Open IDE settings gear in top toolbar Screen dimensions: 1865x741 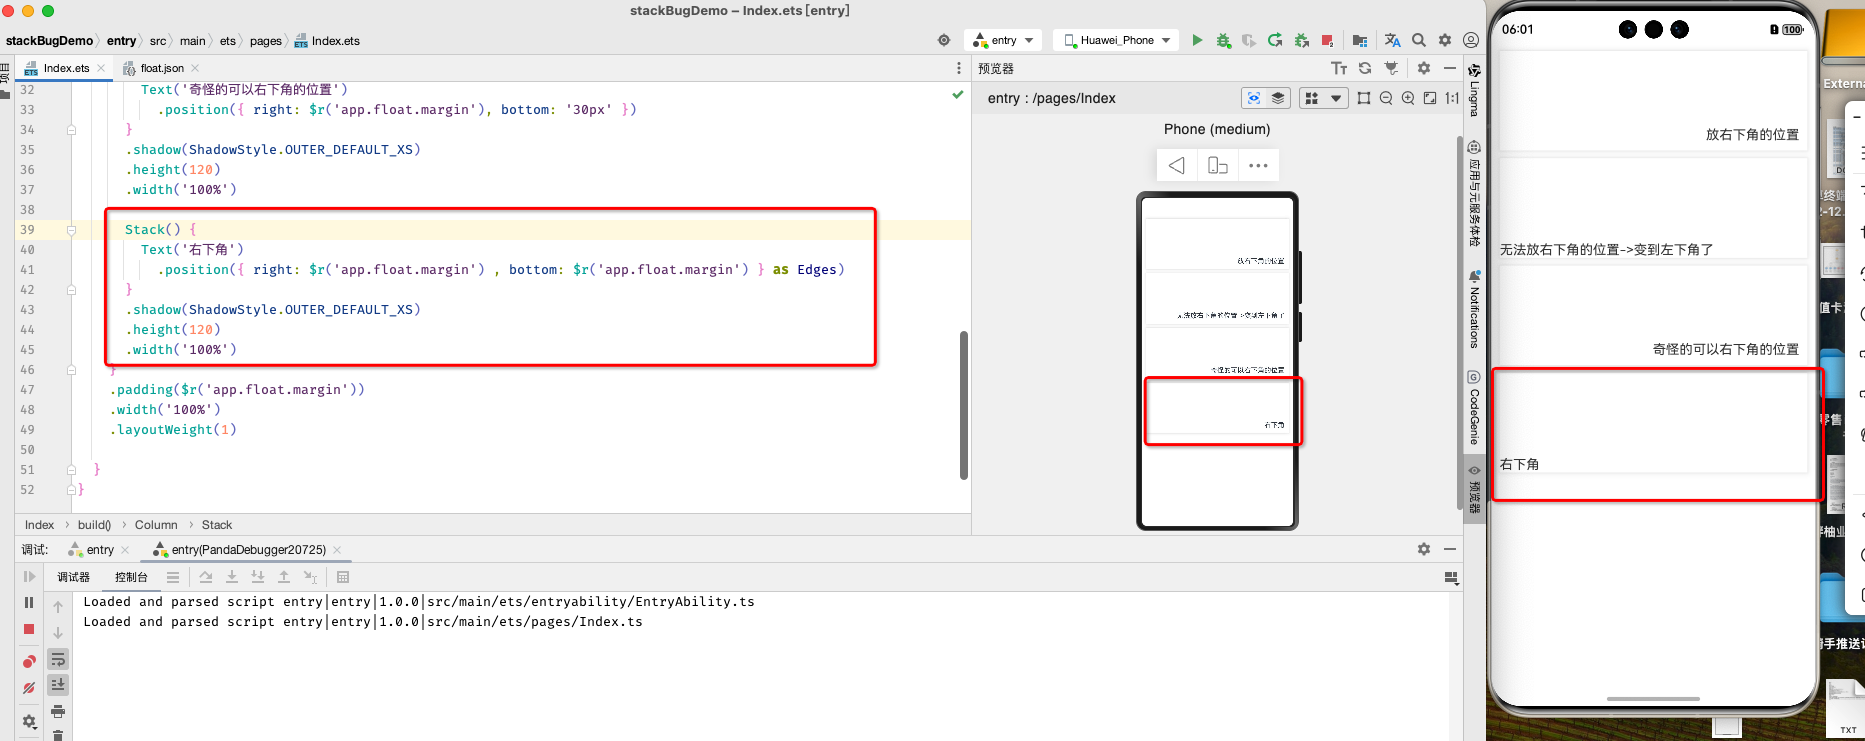[1445, 40]
